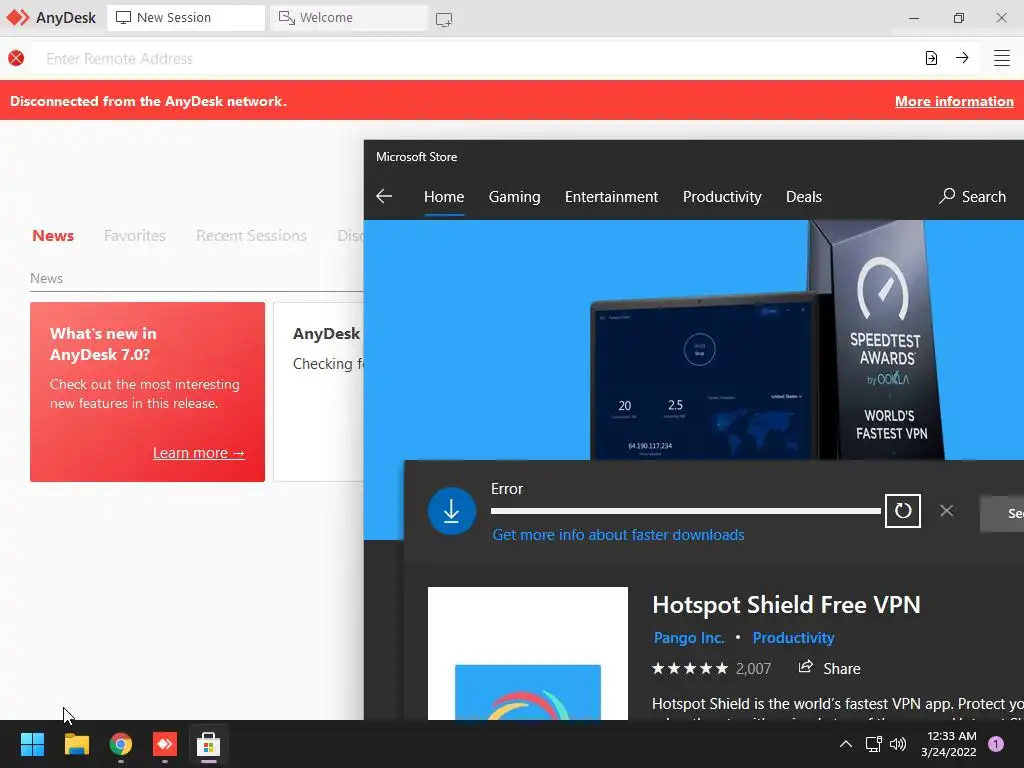This screenshot has height=768, width=1024.
Task: Go back in Microsoft Store
Action: click(x=384, y=196)
